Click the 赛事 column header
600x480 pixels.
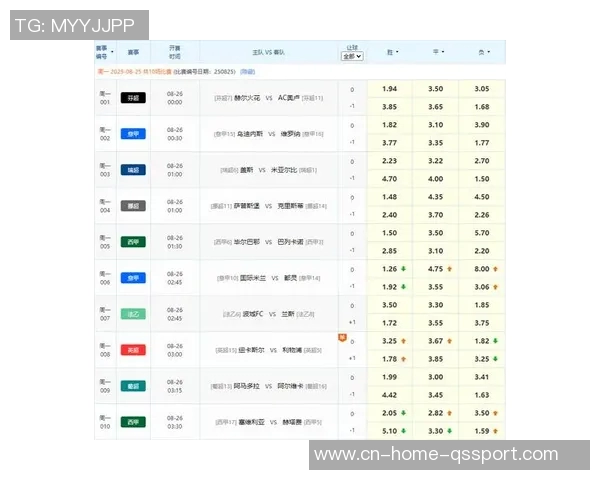133,52
